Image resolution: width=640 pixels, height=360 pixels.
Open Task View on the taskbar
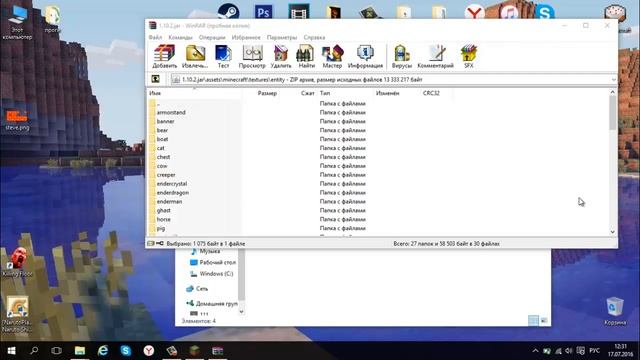pyautogui.click(x=56, y=351)
